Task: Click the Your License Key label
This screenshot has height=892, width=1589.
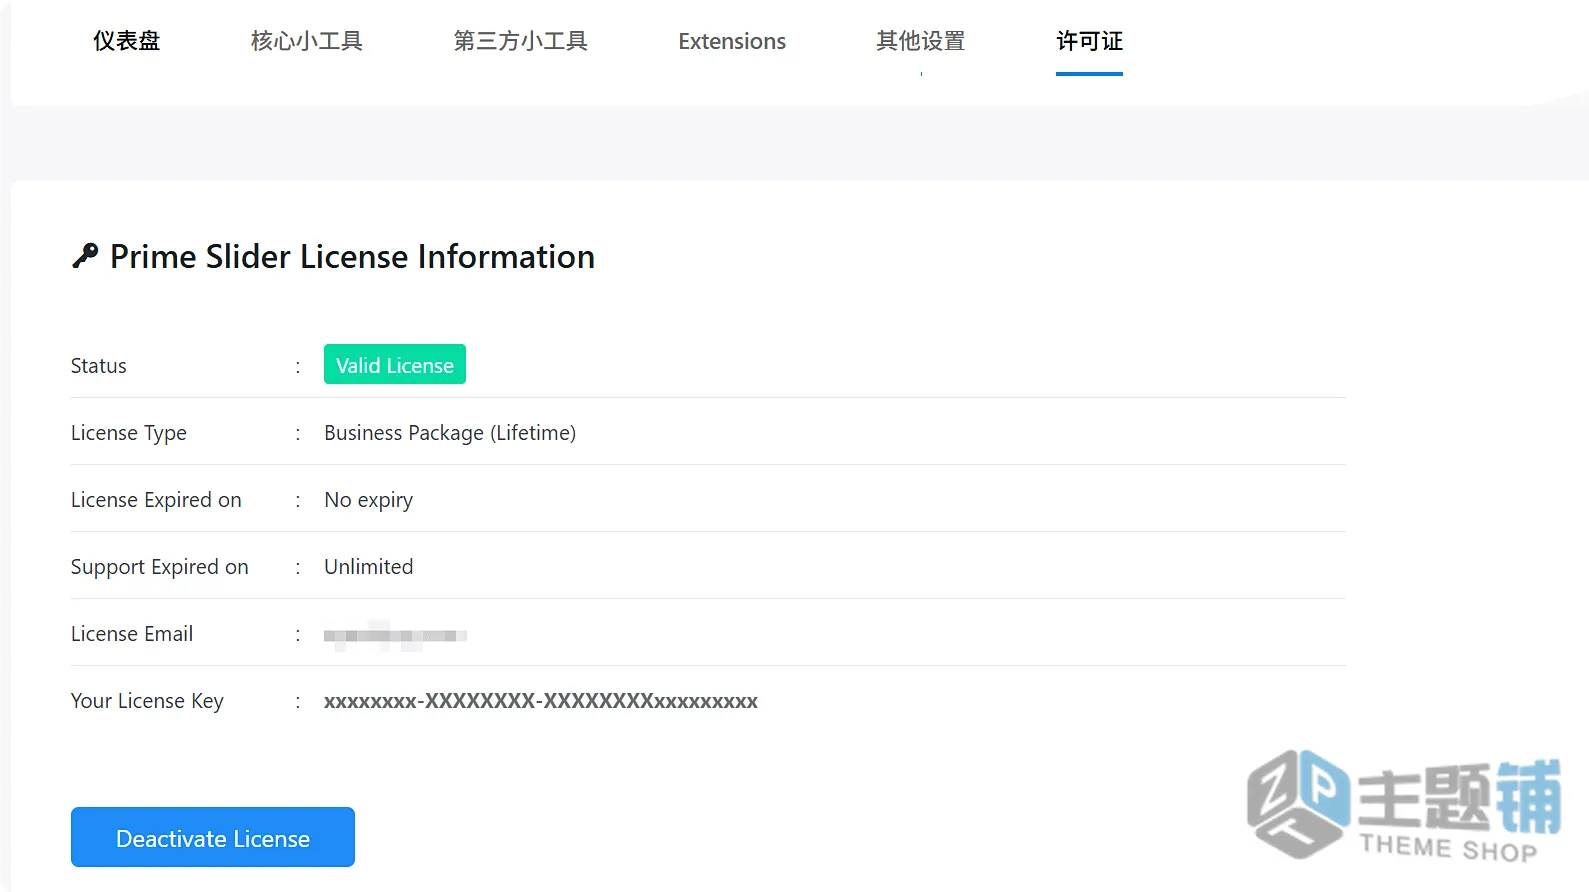Action: click(147, 701)
